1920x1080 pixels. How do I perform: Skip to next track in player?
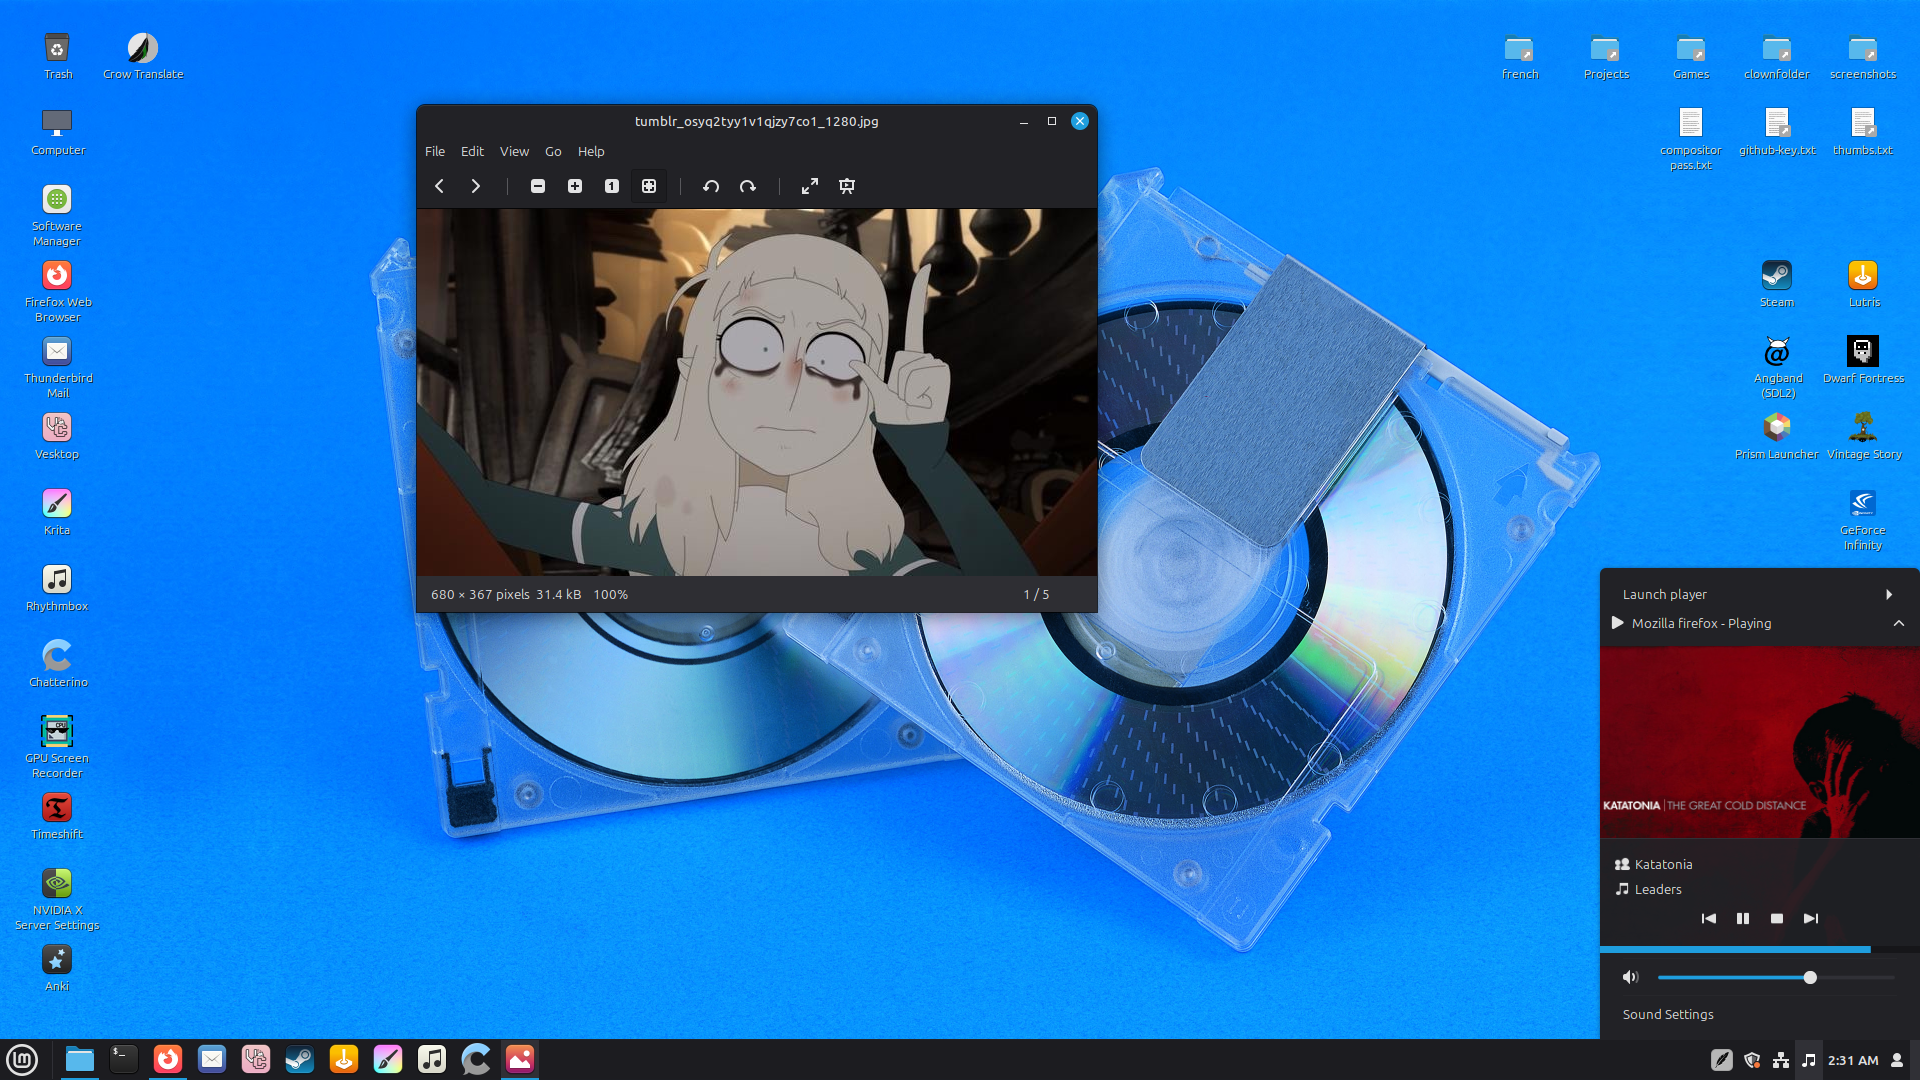tap(1811, 918)
